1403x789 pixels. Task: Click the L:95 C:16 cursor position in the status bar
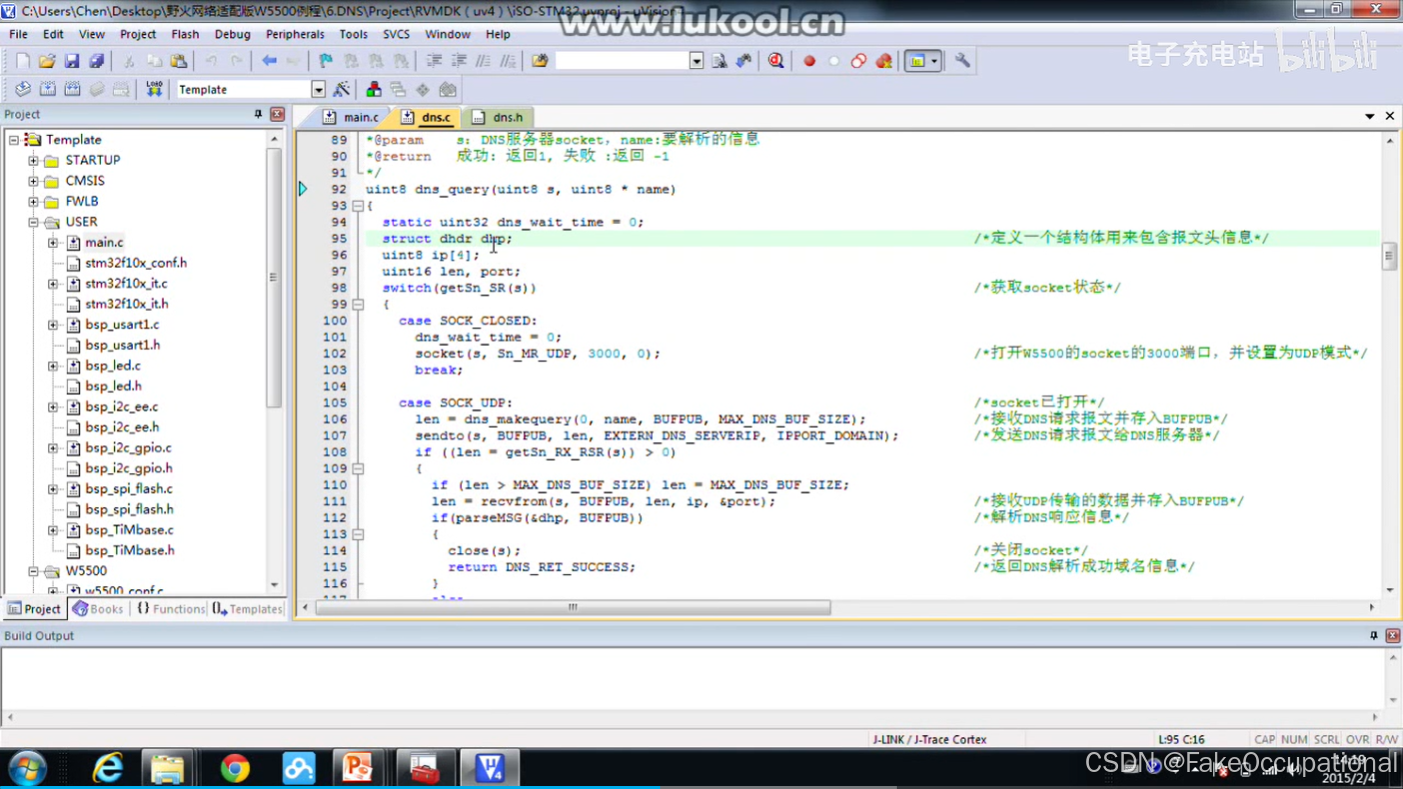click(1181, 740)
